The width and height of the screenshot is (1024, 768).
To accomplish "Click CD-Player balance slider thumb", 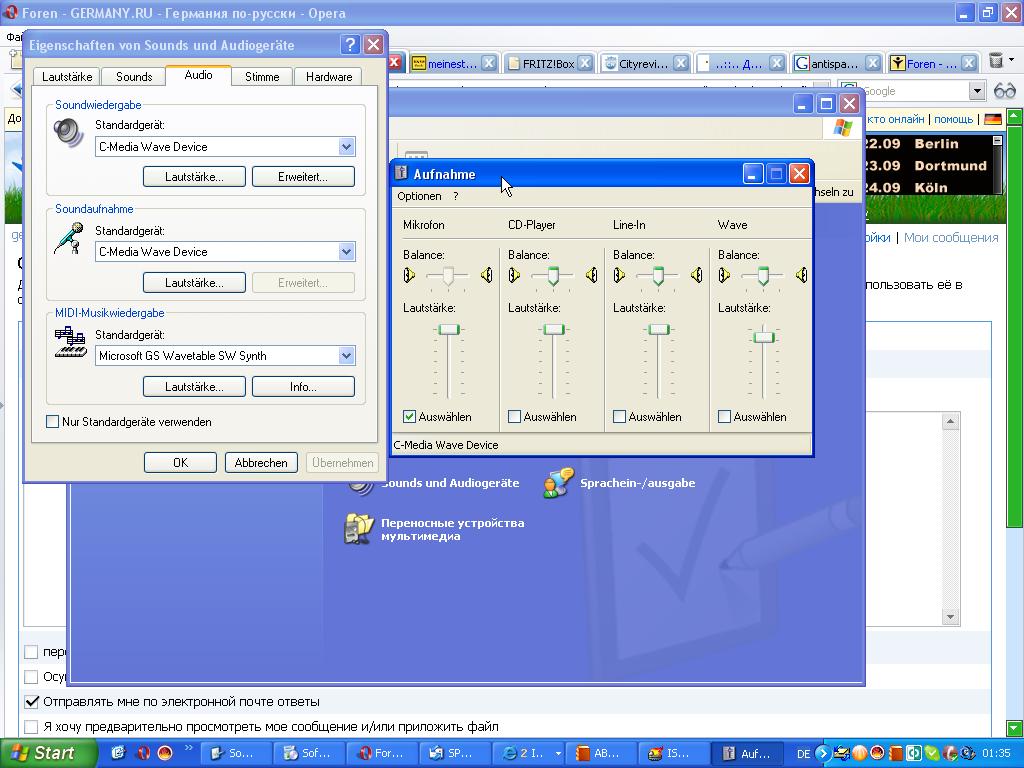I will pyautogui.click(x=553, y=276).
